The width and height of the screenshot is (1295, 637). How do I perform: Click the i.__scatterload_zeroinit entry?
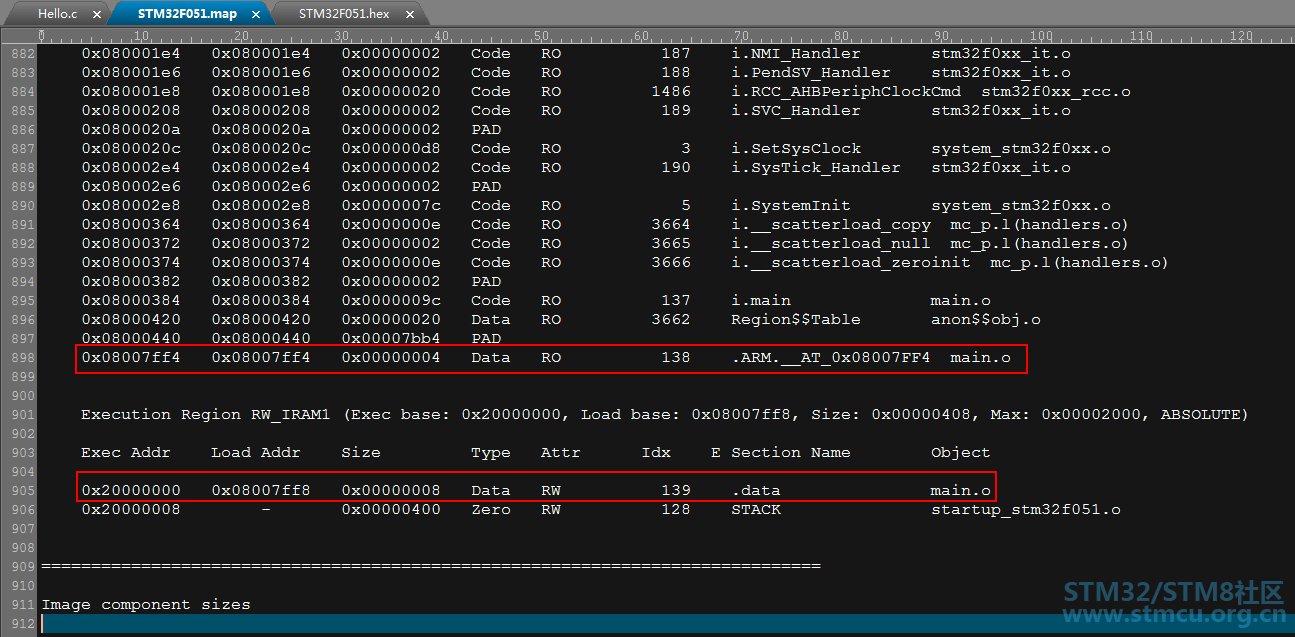click(x=851, y=263)
